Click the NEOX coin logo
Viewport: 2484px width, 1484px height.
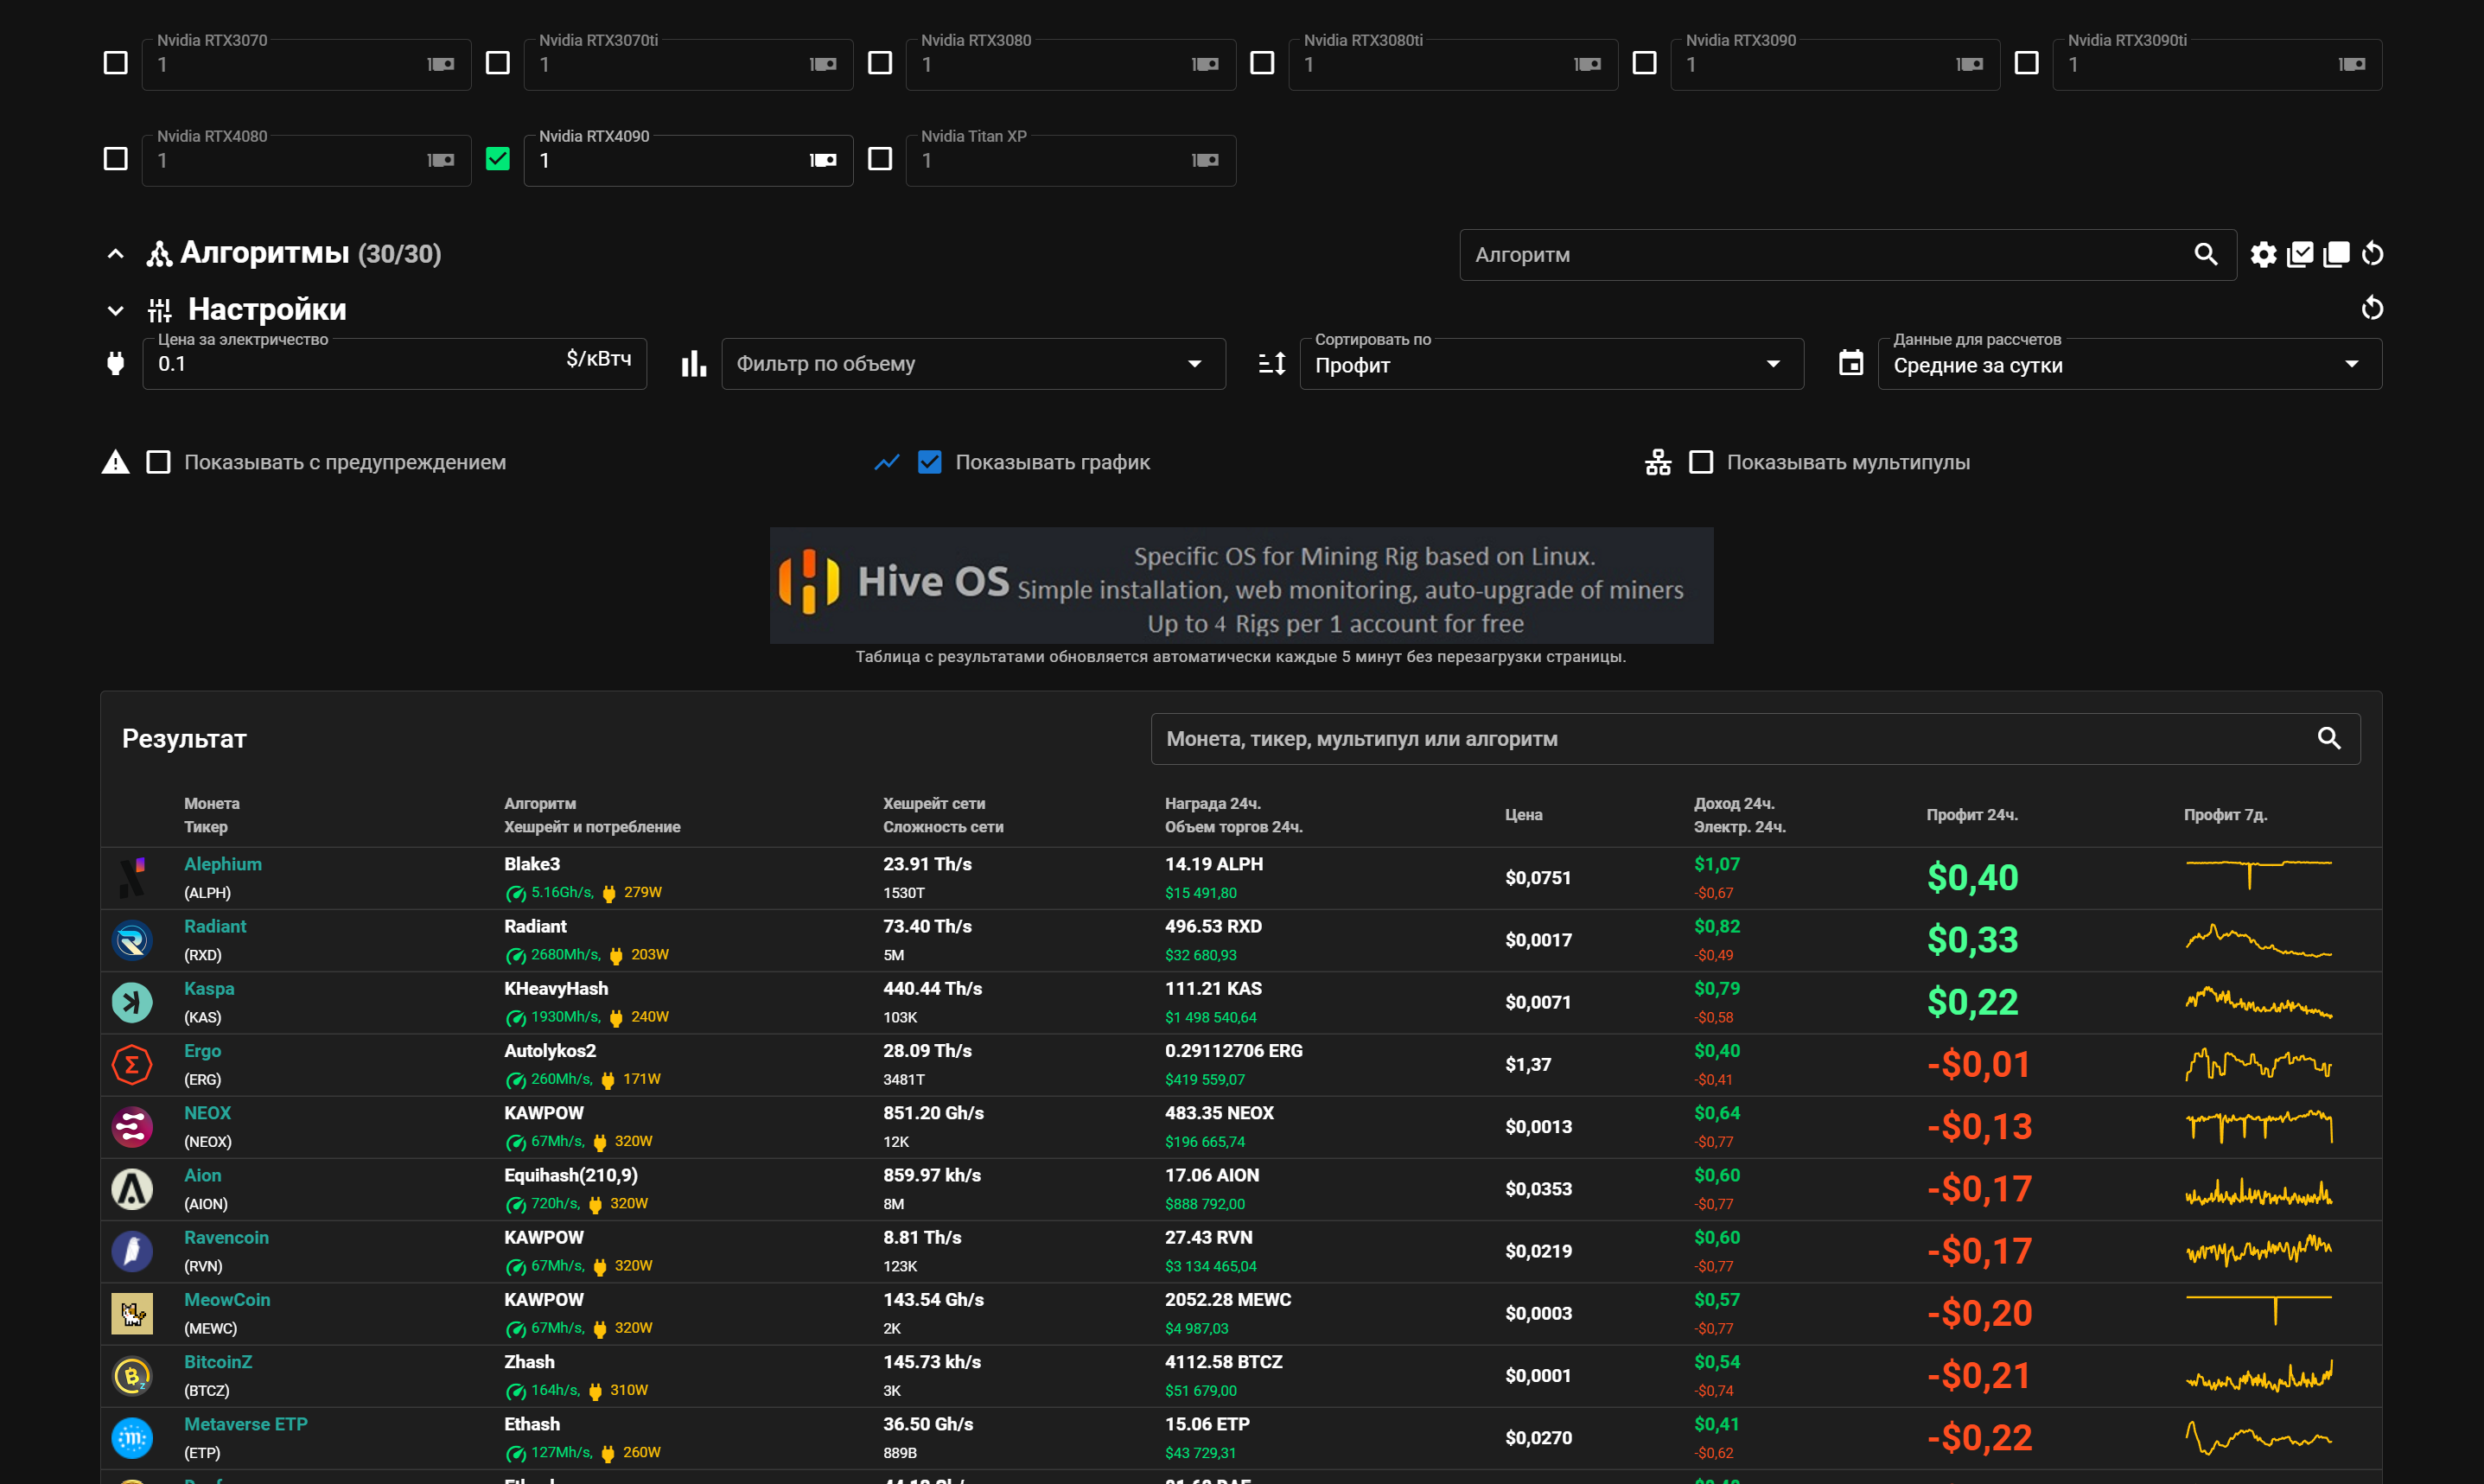[132, 1127]
